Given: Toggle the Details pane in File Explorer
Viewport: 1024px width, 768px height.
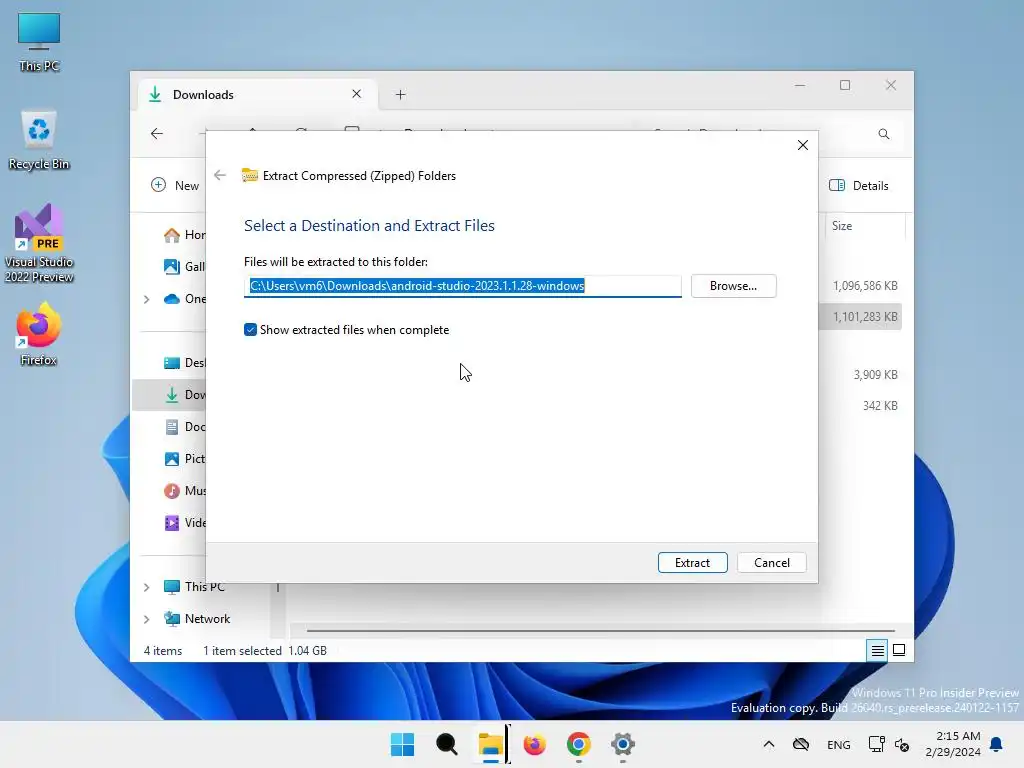Looking at the screenshot, I should click(859, 185).
